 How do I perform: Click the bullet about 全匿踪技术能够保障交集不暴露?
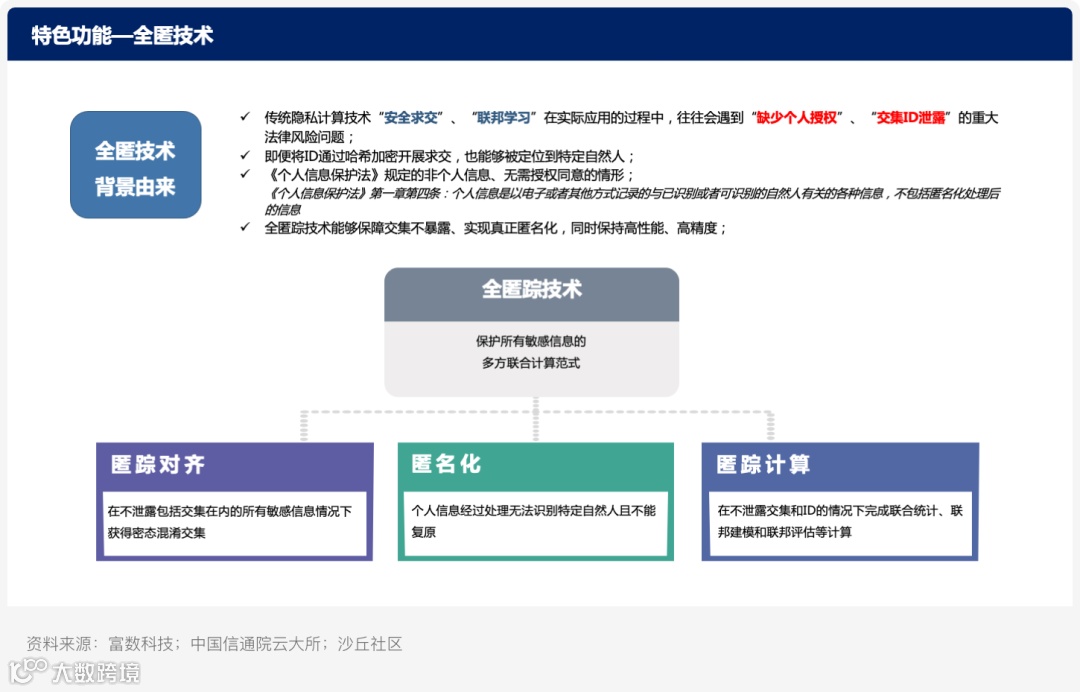click(x=495, y=228)
